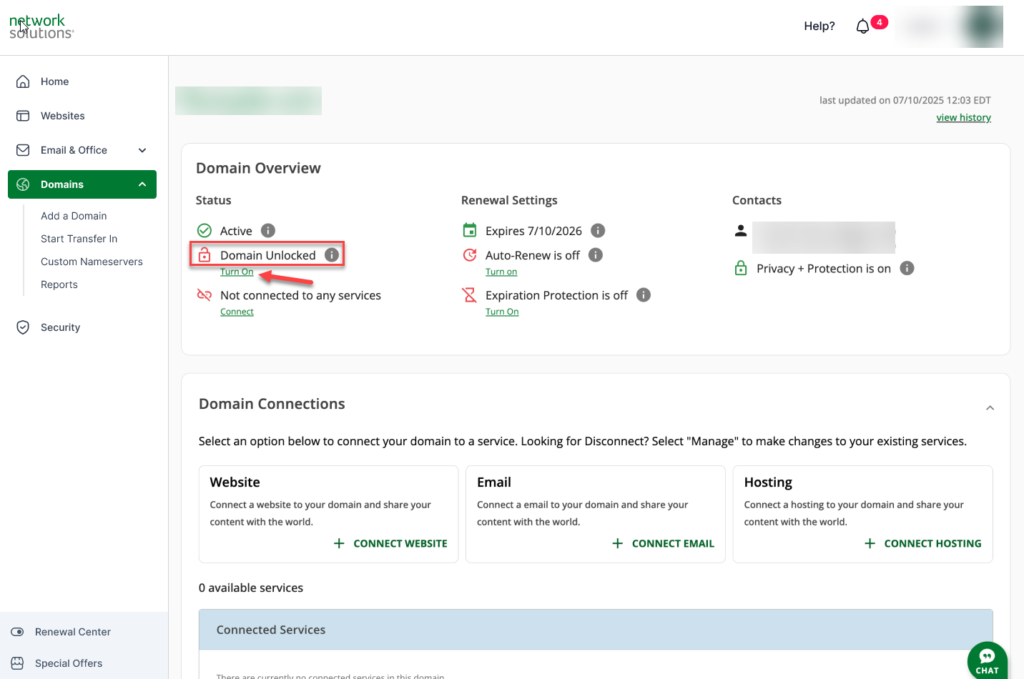Click info icon next to Domain Unlocked

pos(331,255)
